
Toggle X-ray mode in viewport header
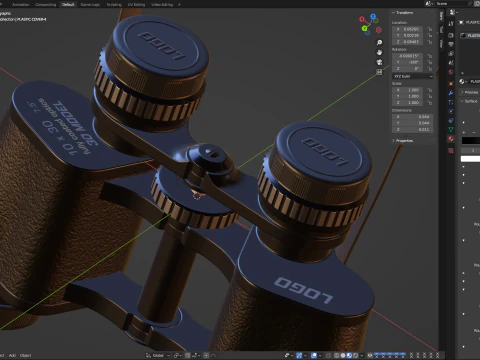(x=328, y=355)
